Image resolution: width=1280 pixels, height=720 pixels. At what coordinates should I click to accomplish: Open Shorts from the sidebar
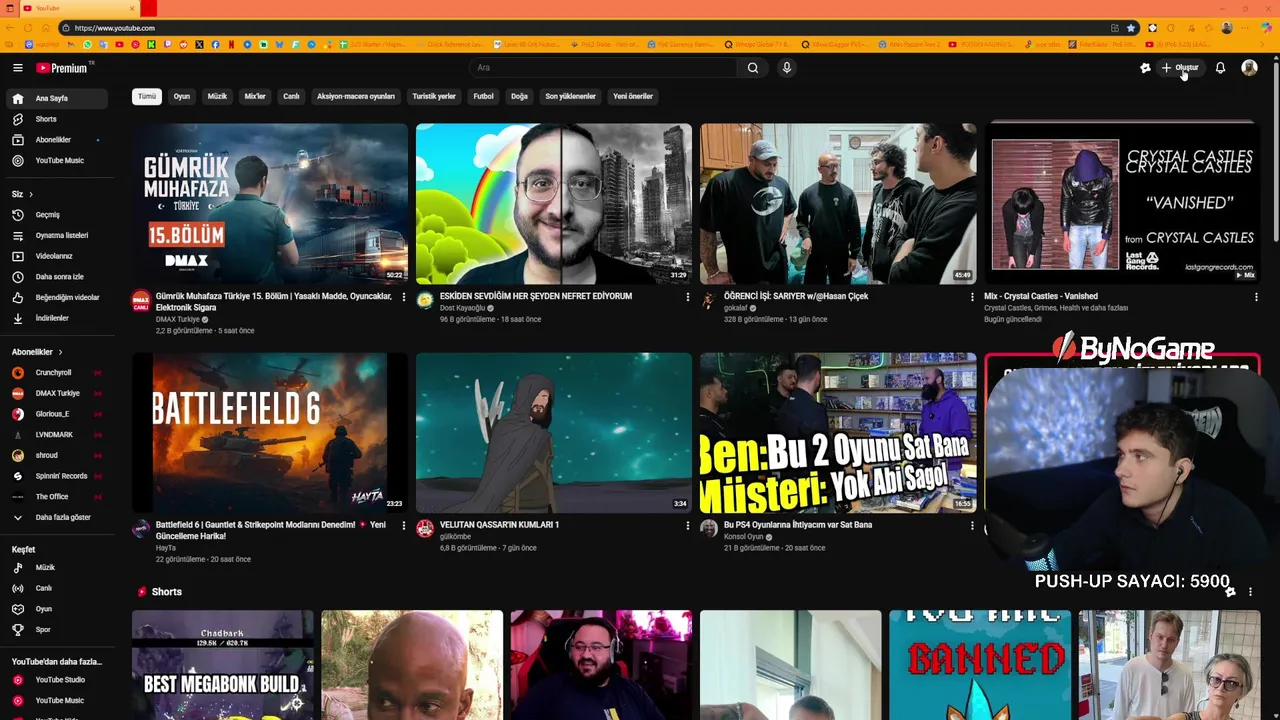click(x=57, y=119)
